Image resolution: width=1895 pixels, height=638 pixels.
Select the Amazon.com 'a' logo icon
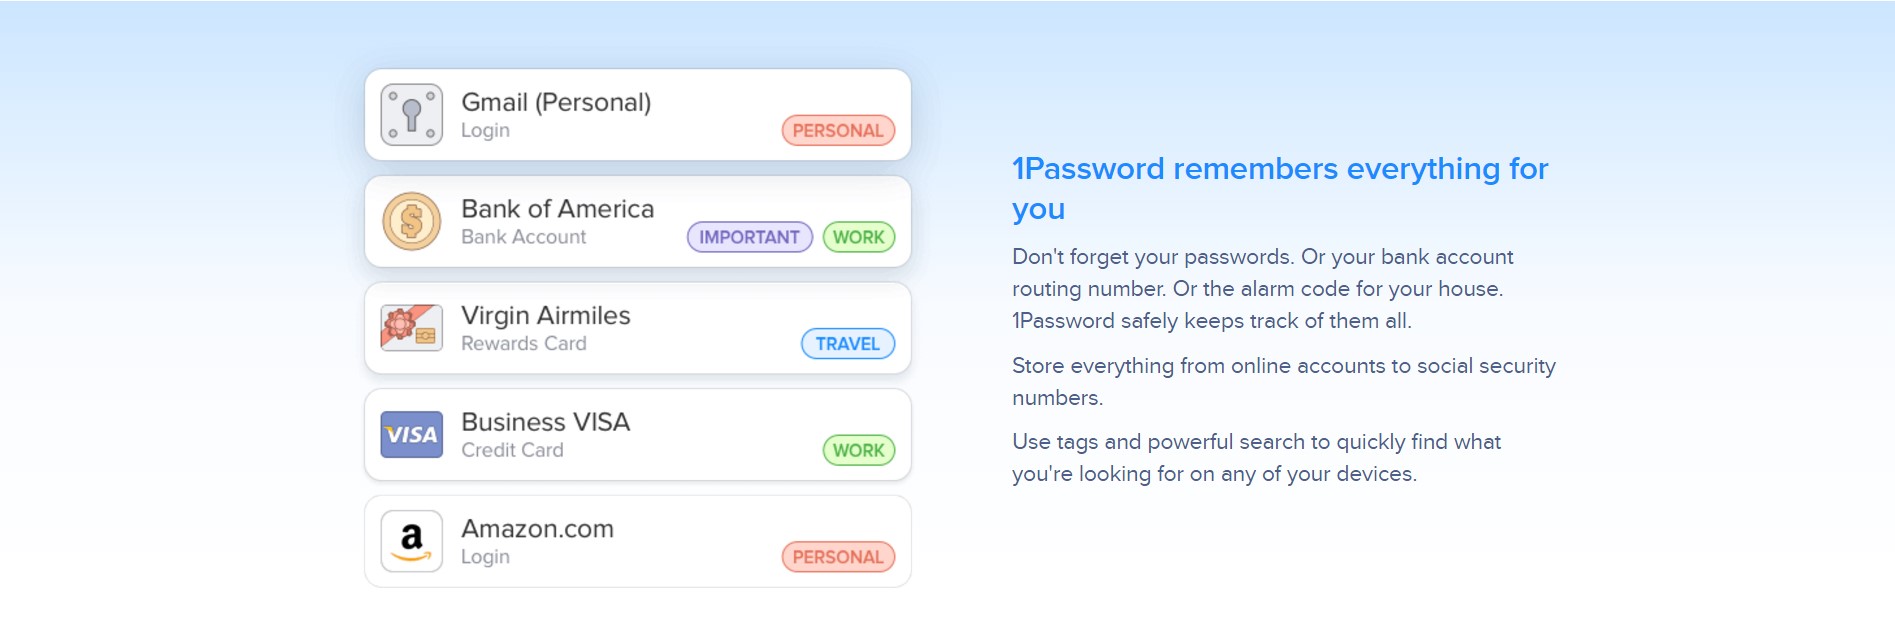point(410,541)
